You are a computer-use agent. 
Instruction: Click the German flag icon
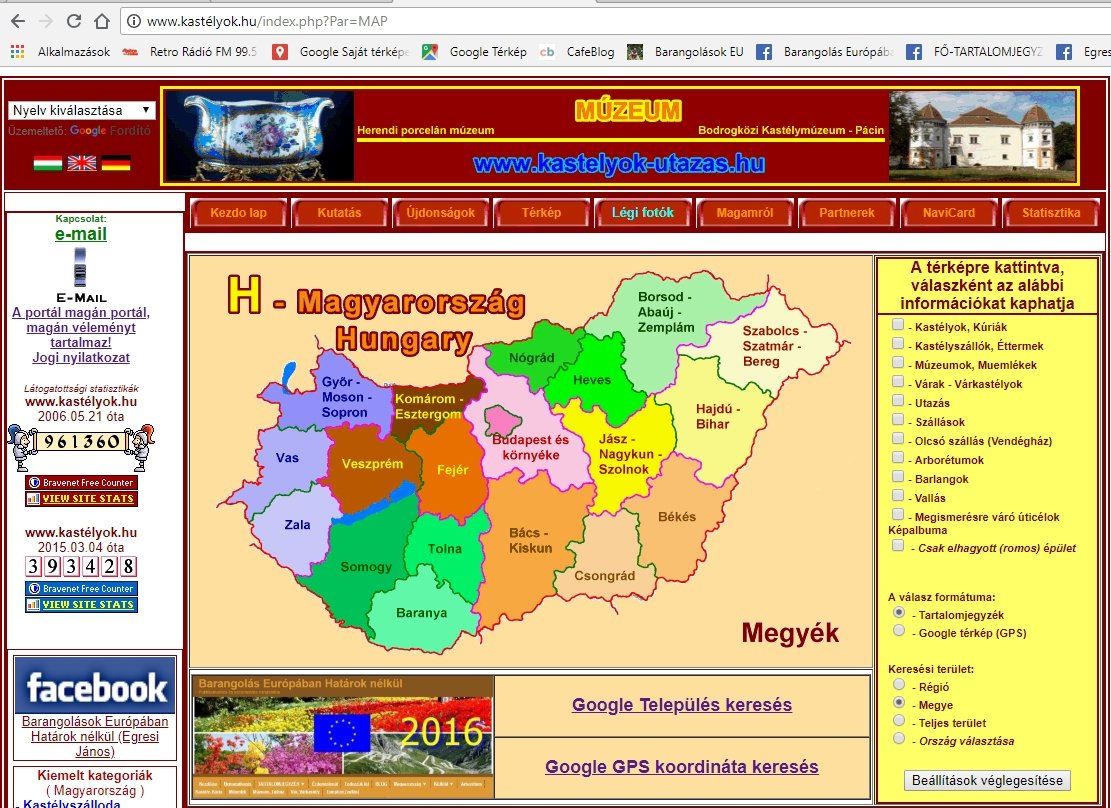[x=115, y=162]
